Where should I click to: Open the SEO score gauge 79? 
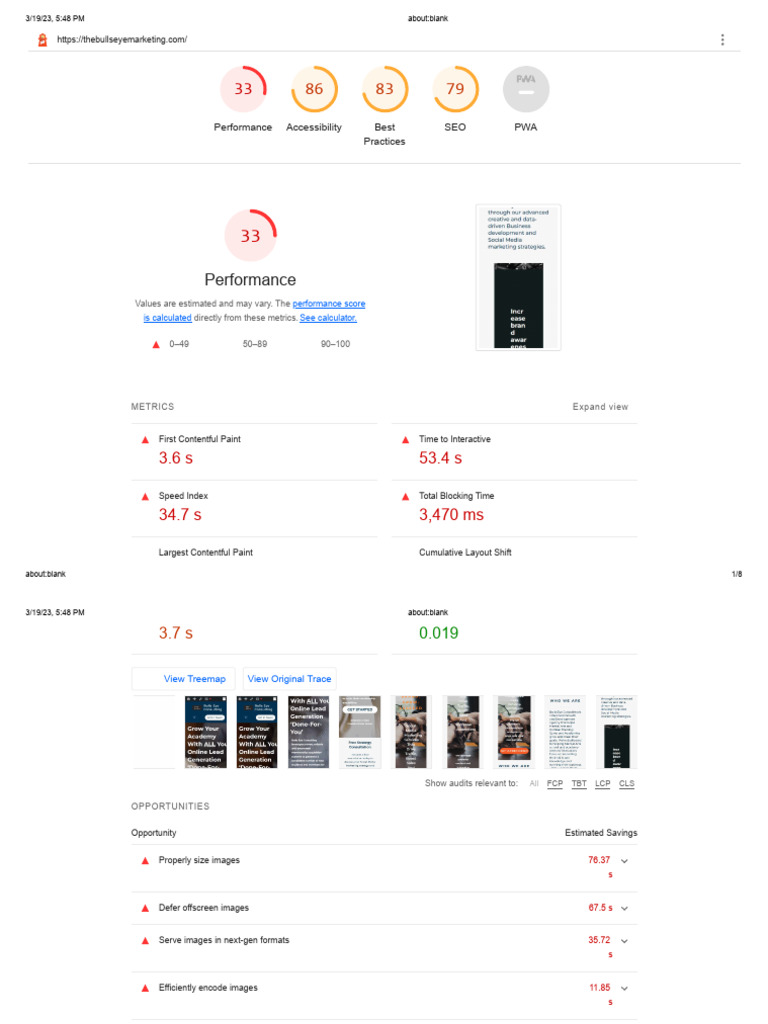455,89
